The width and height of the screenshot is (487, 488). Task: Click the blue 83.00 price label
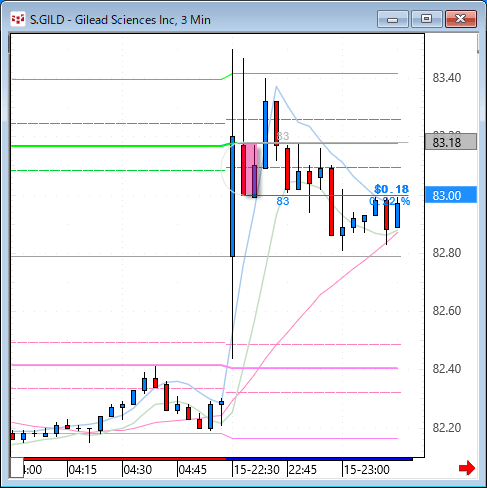[451, 195]
